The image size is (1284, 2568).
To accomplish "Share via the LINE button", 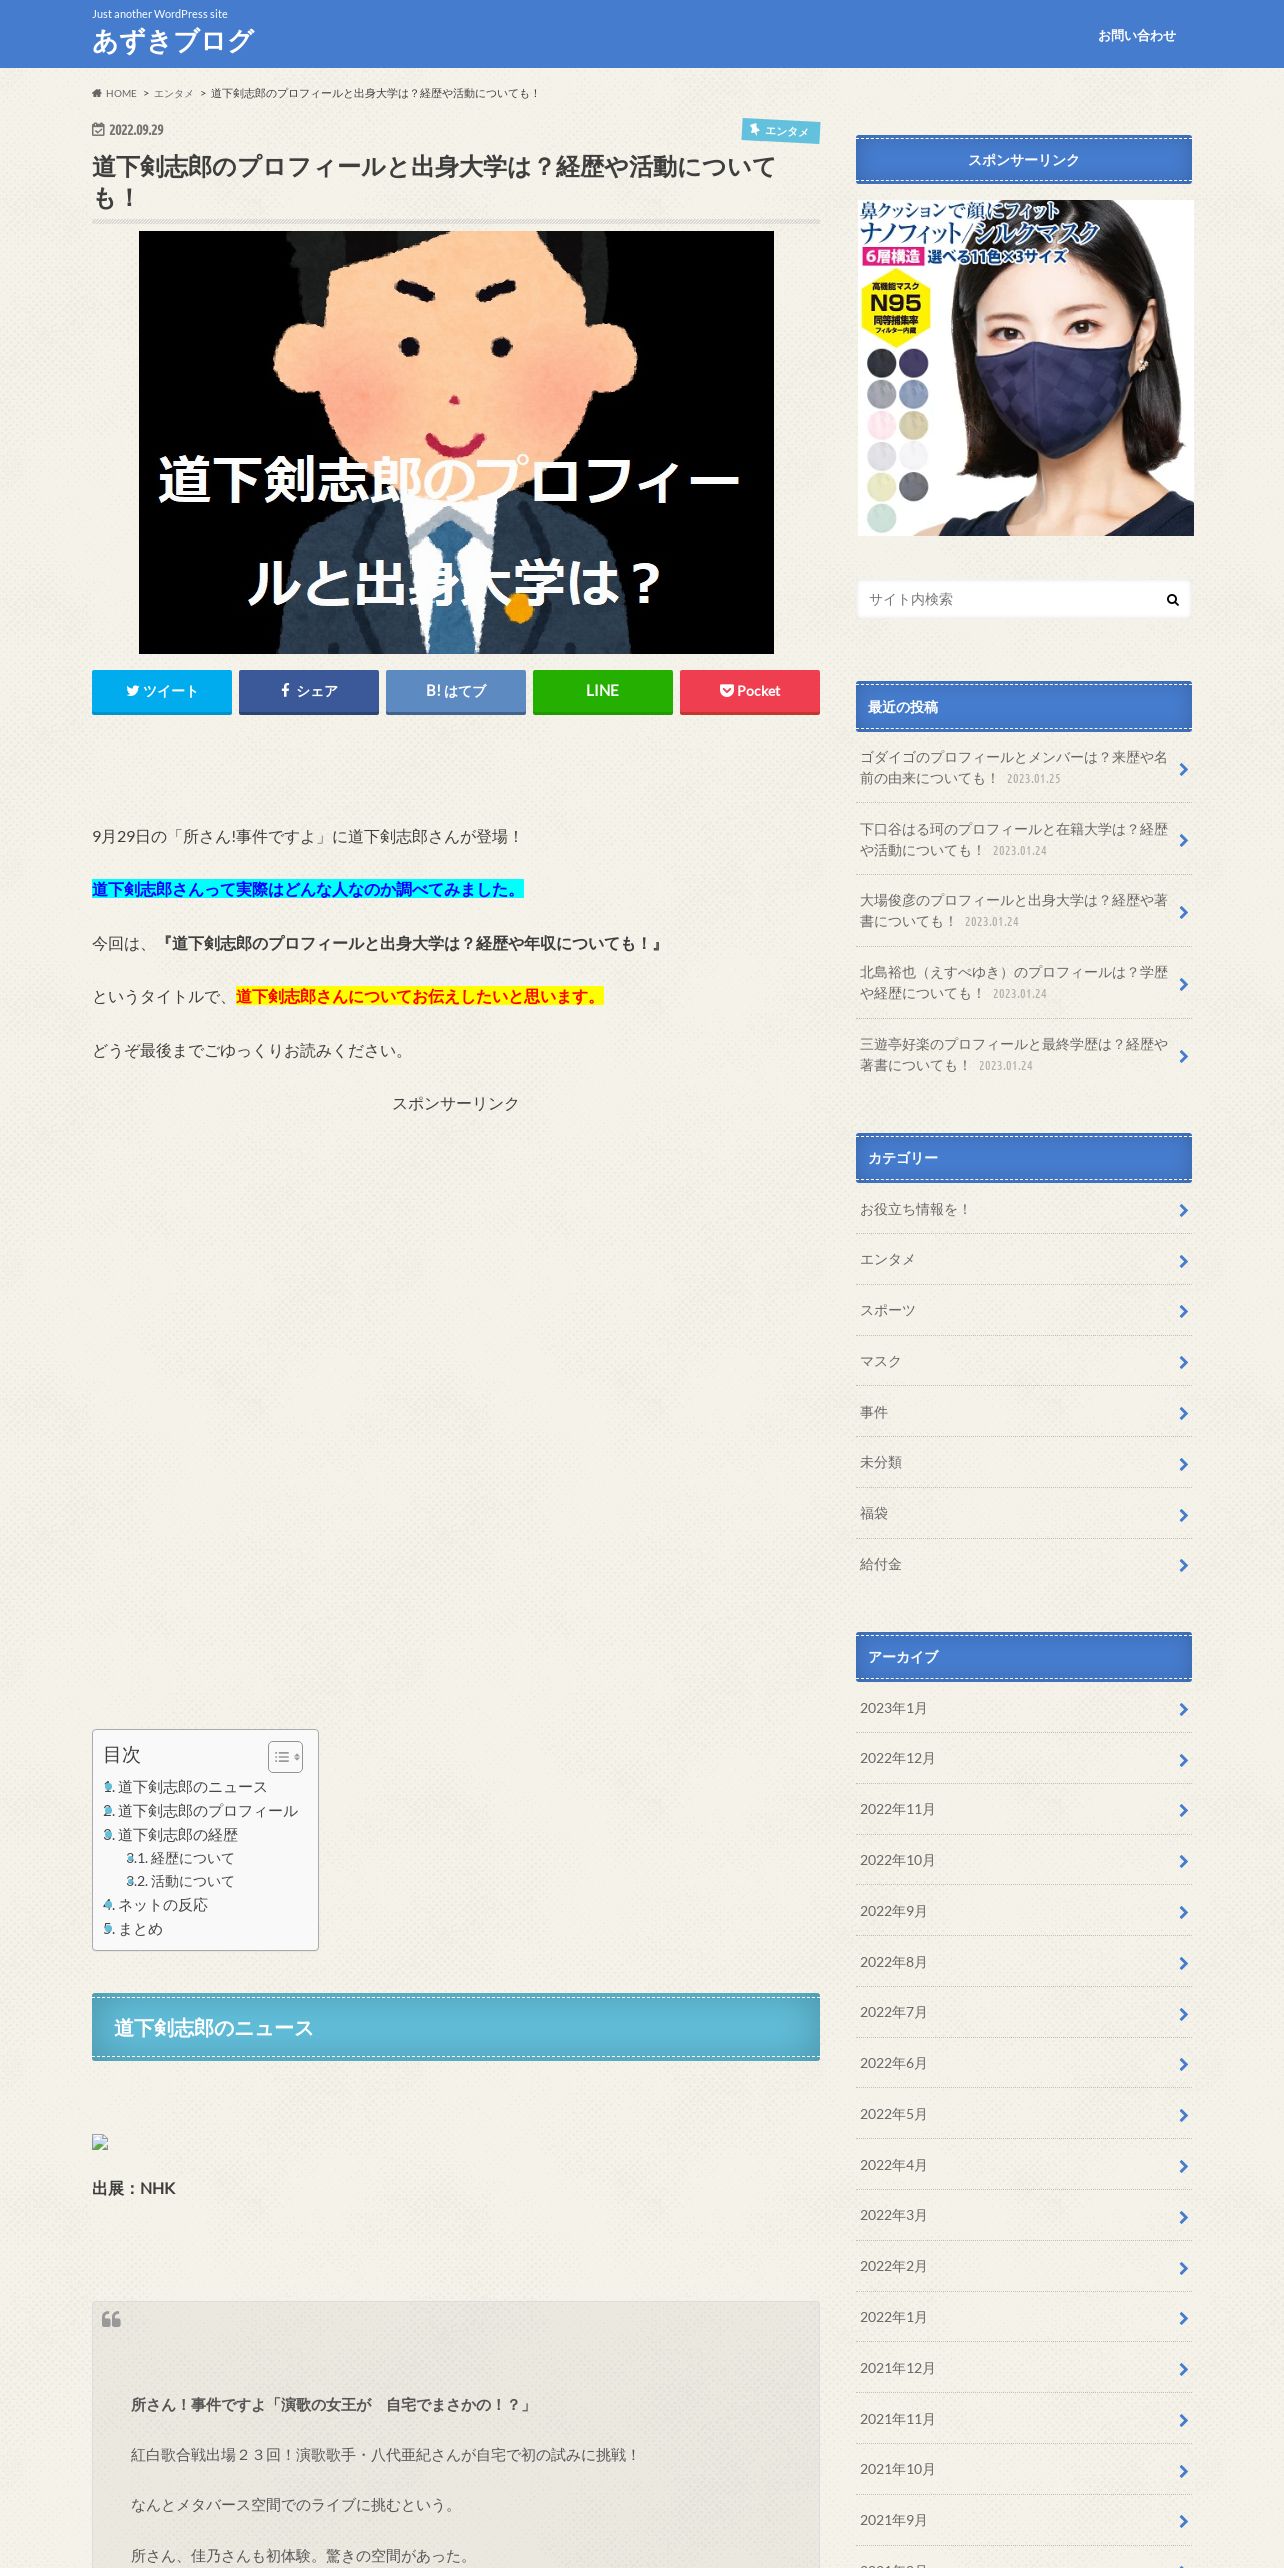I will tap(603, 691).
